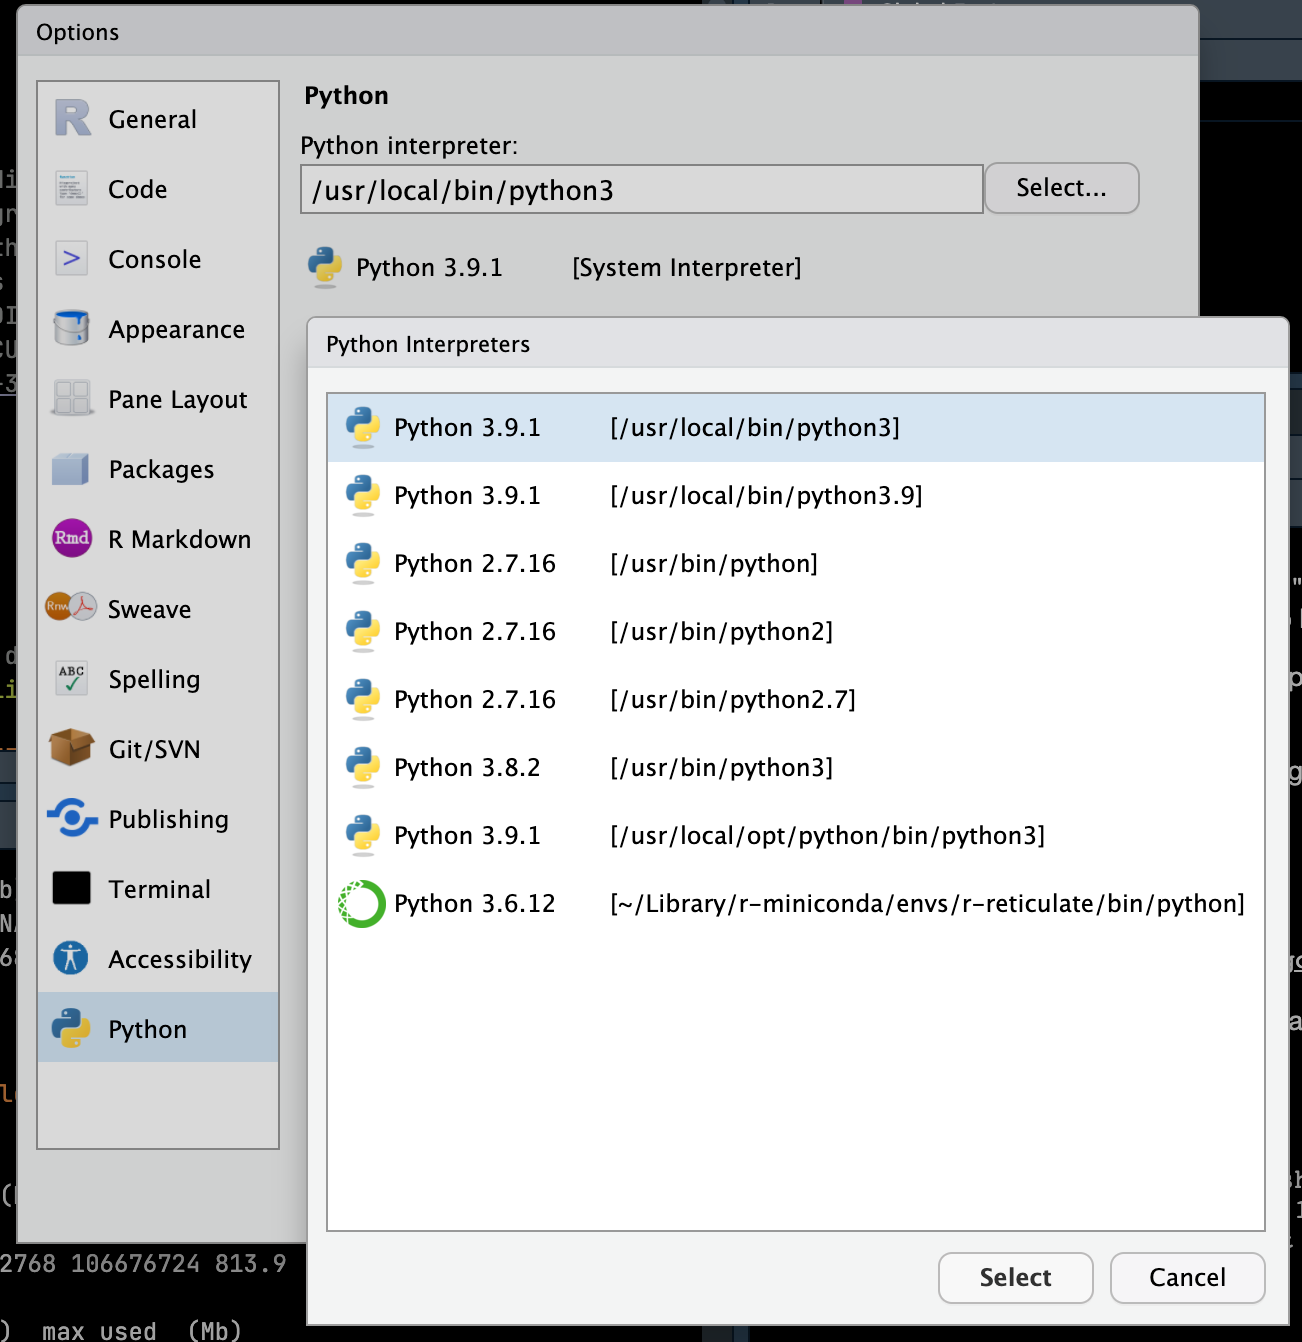
Task: Cancel the Python Interpreters dialog
Action: (x=1187, y=1277)
